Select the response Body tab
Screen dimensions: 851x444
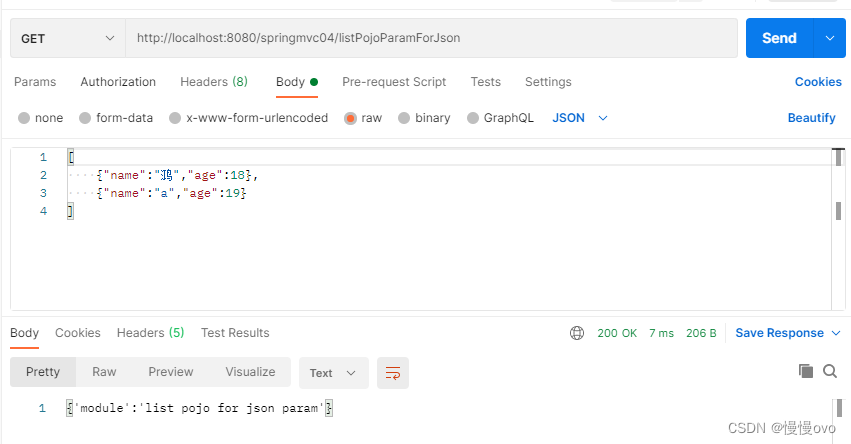coord(24,333)
